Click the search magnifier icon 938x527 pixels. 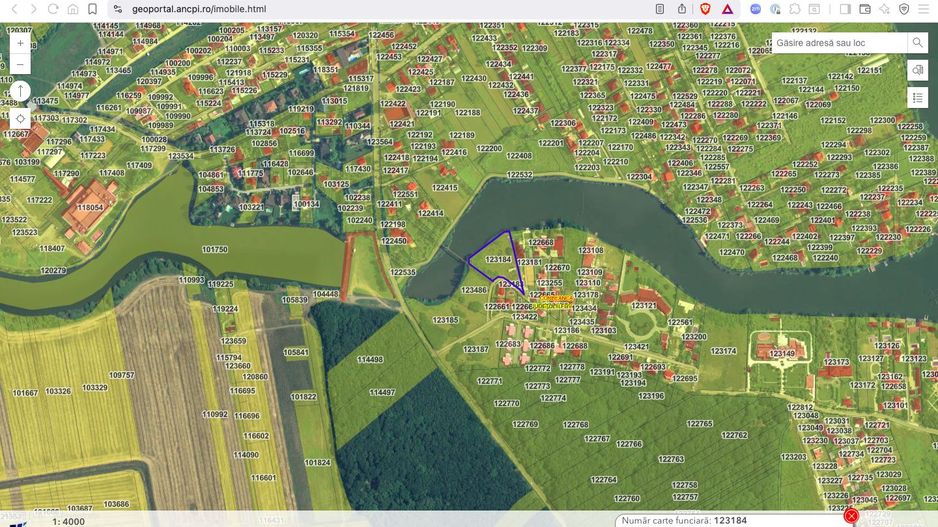coord(917,43)
